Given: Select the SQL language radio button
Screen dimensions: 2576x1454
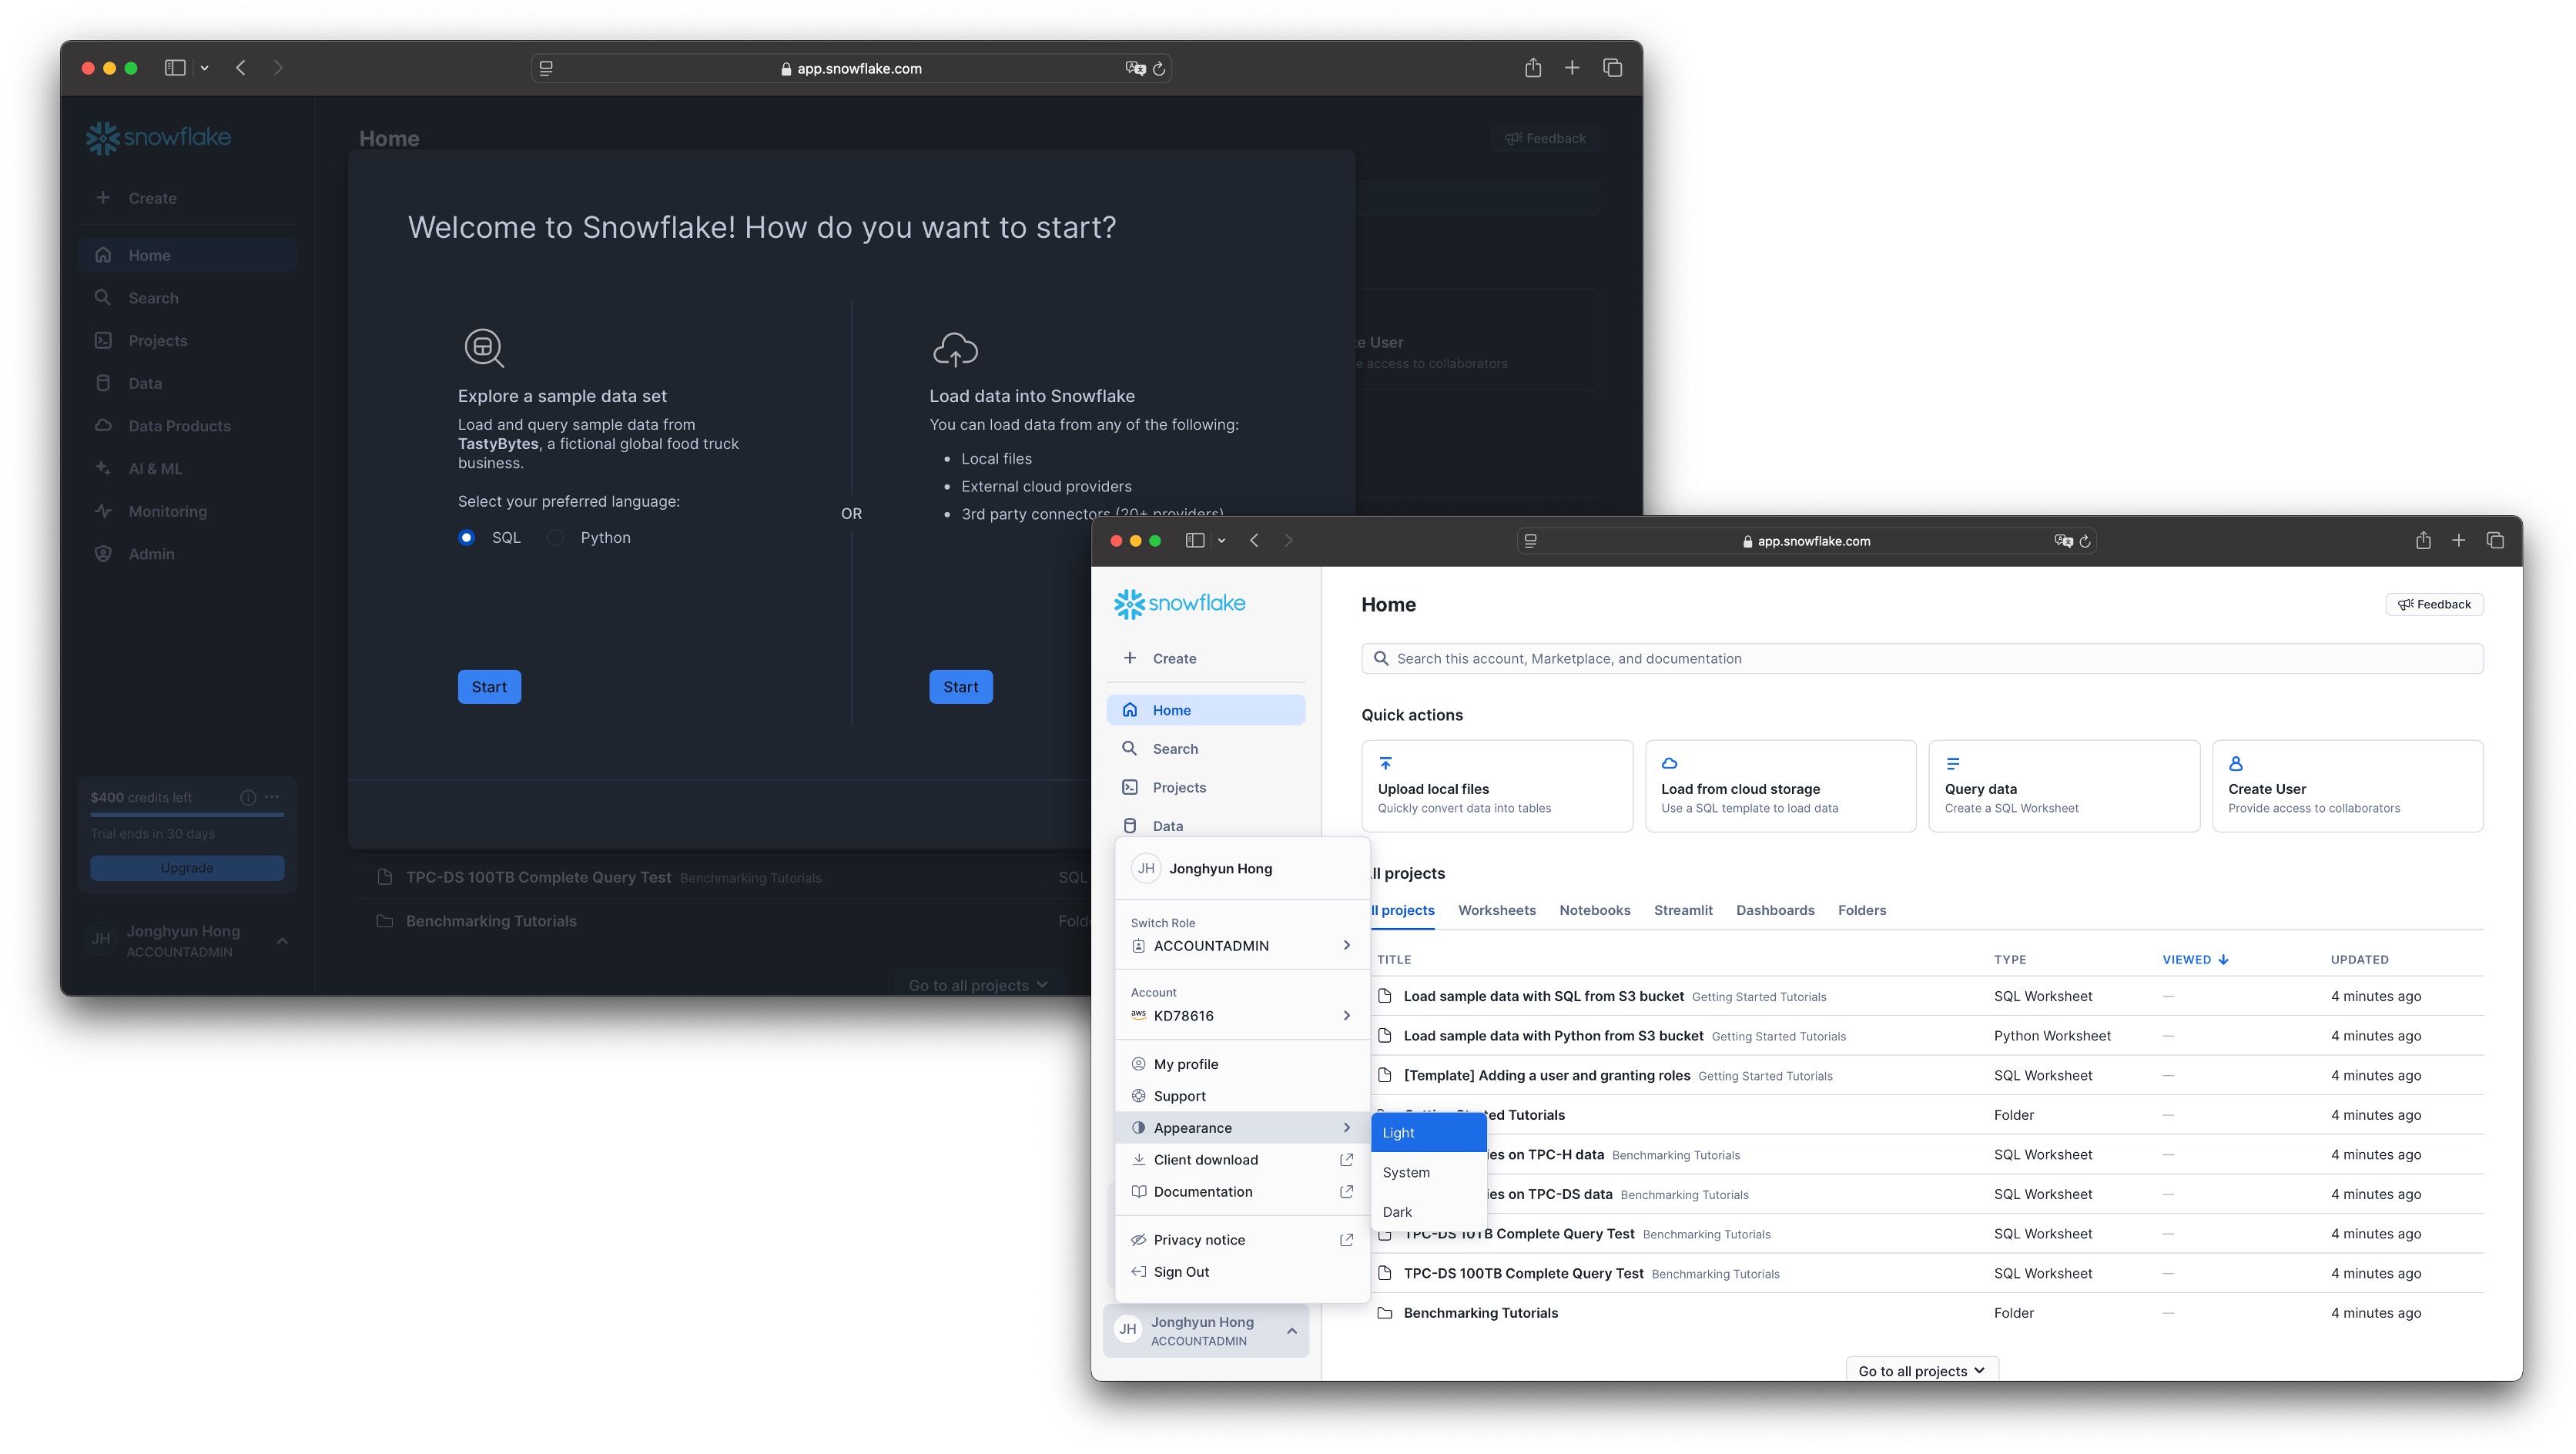Looking at the screenshot, I should click(466, 538).
